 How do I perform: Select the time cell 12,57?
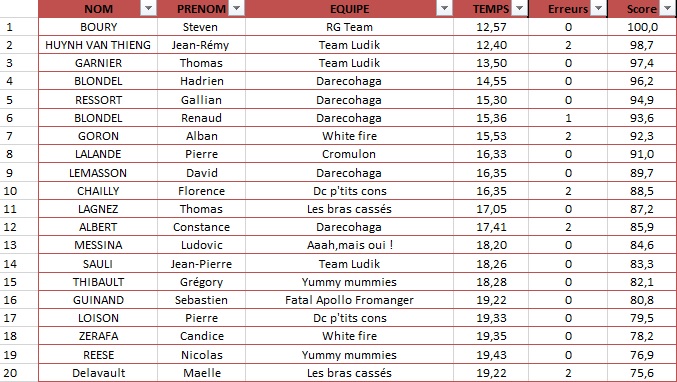pos(491,27)
